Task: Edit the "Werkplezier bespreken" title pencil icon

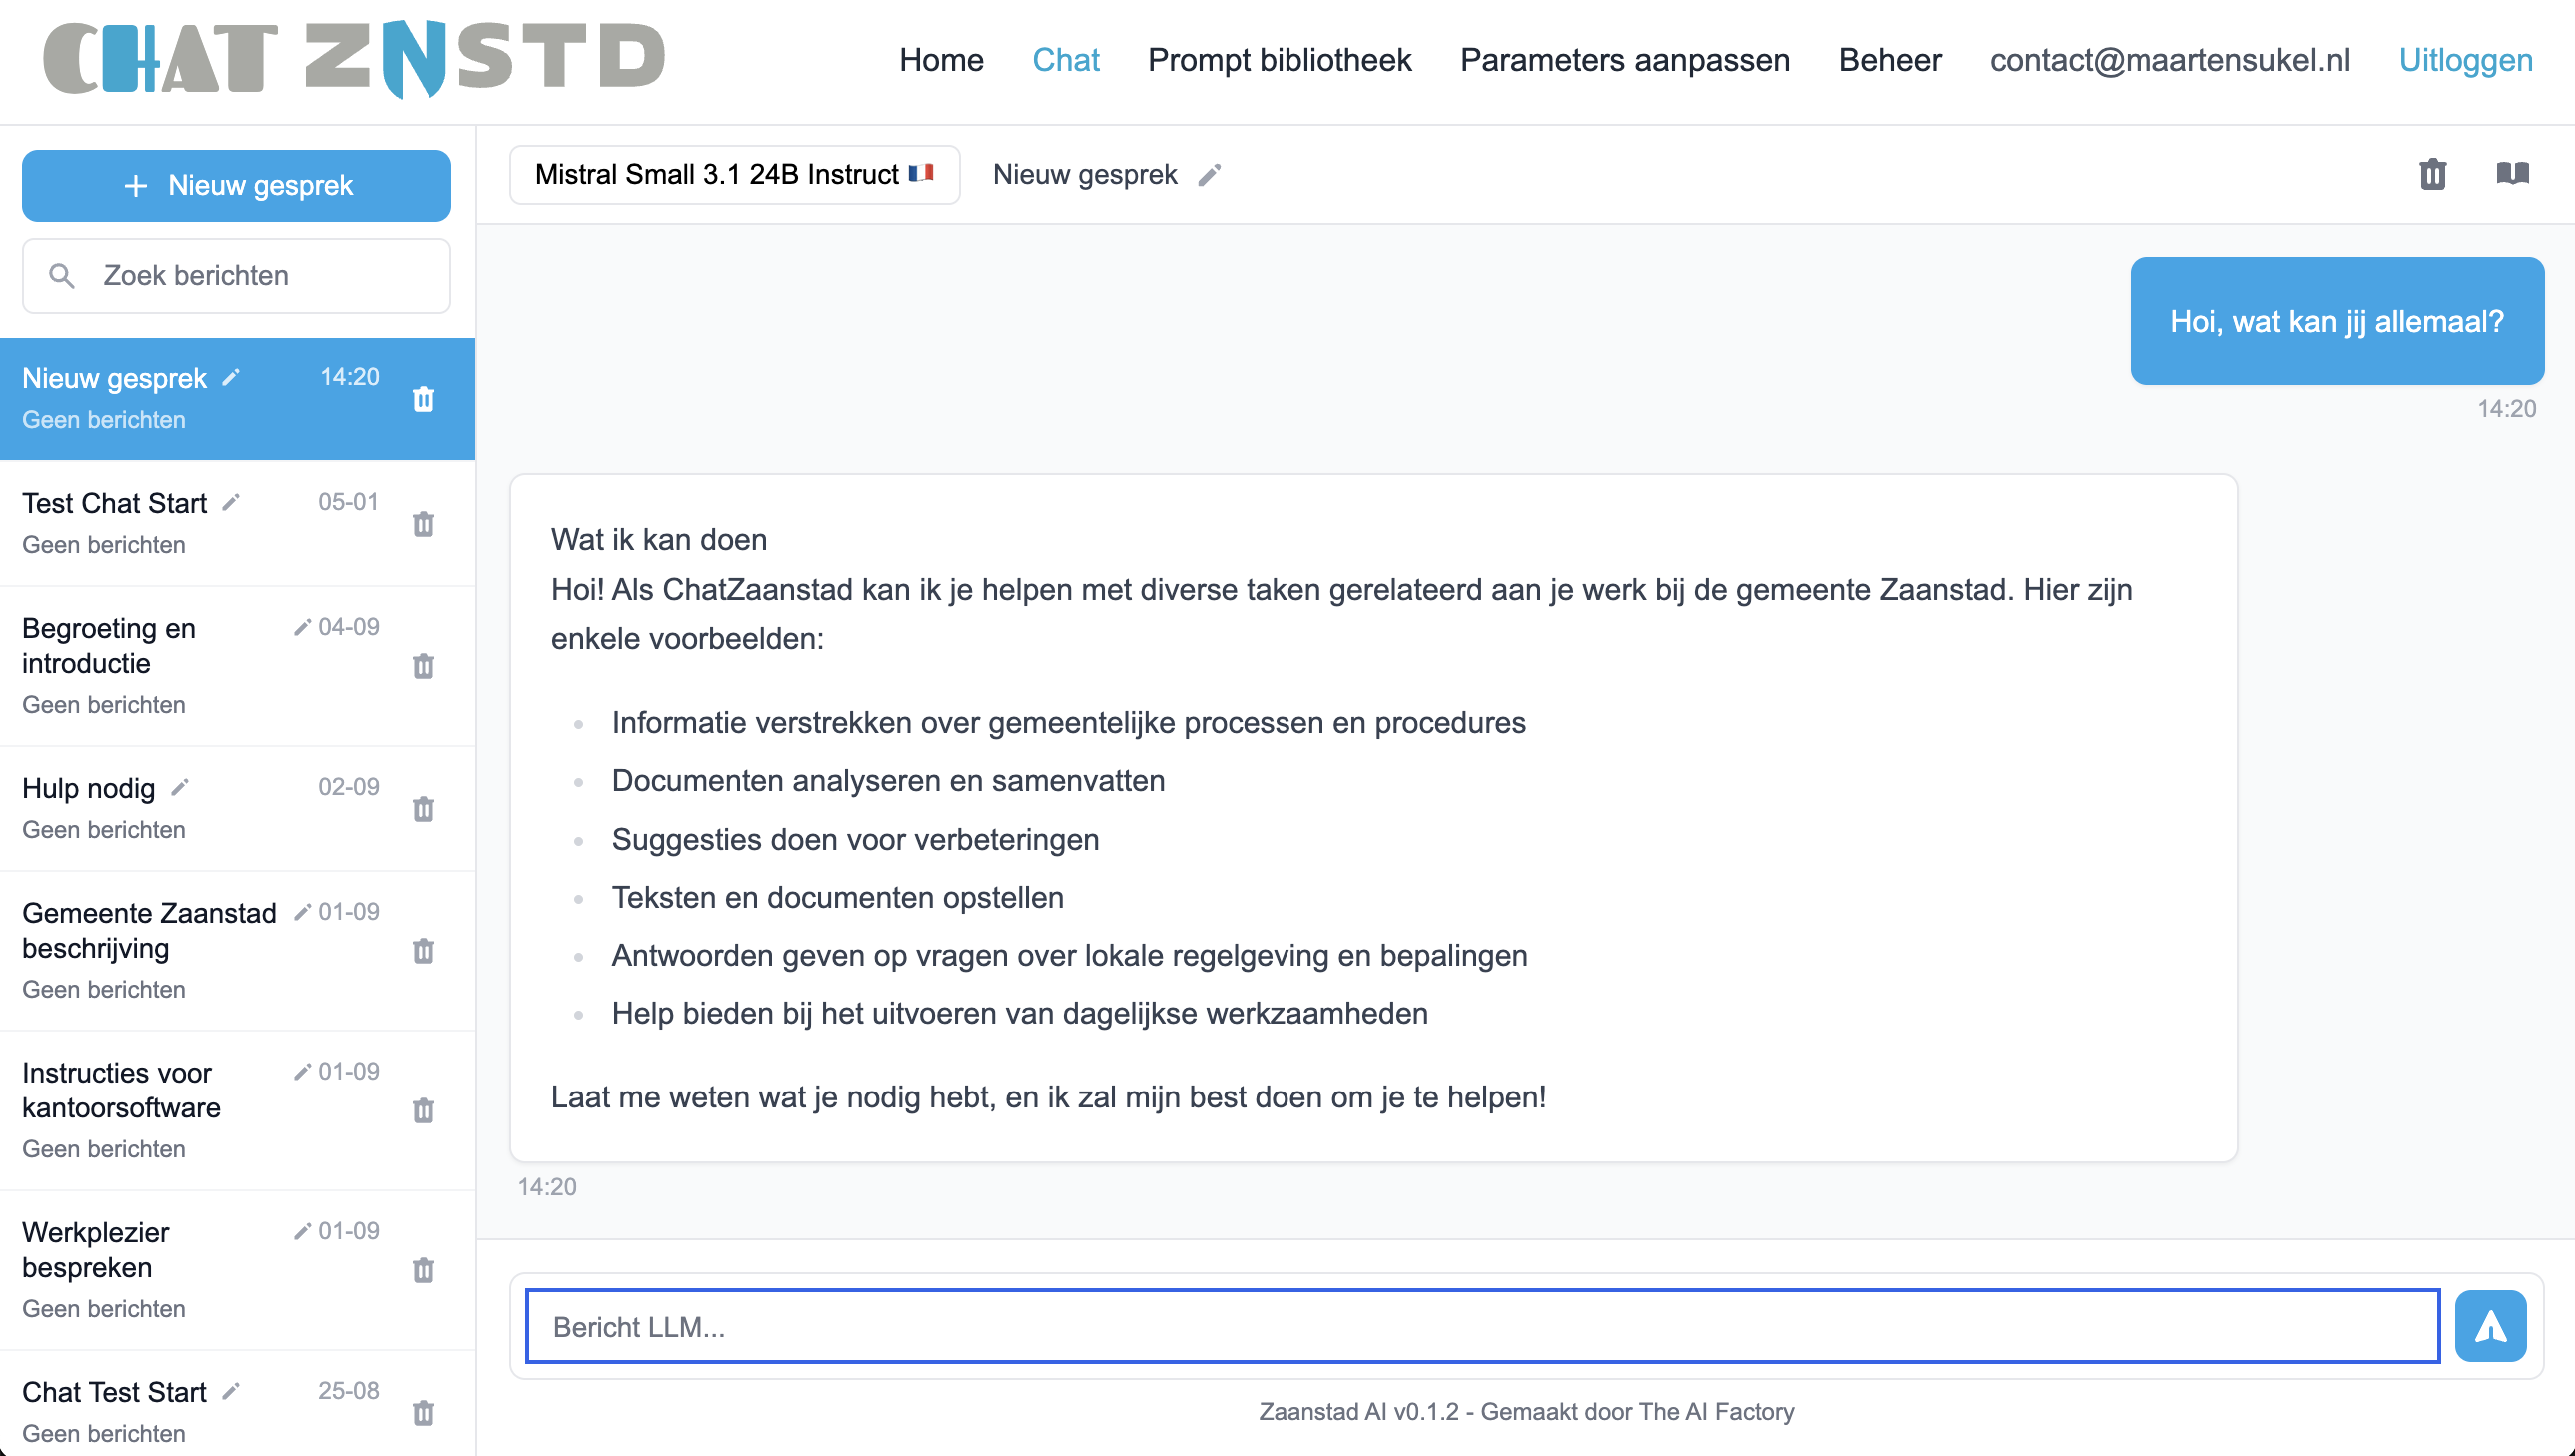Action: [x=303, y=1231]
